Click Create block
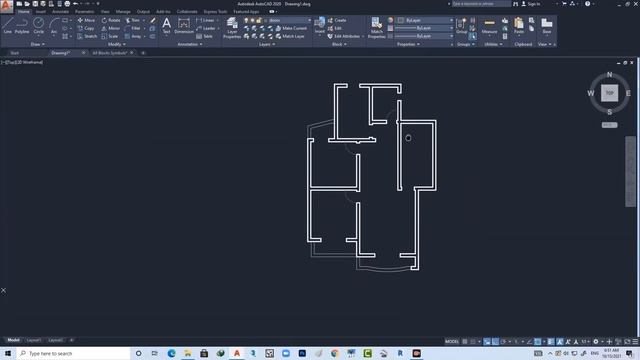Screen dimensions: 640x360 tap(337, 20)
